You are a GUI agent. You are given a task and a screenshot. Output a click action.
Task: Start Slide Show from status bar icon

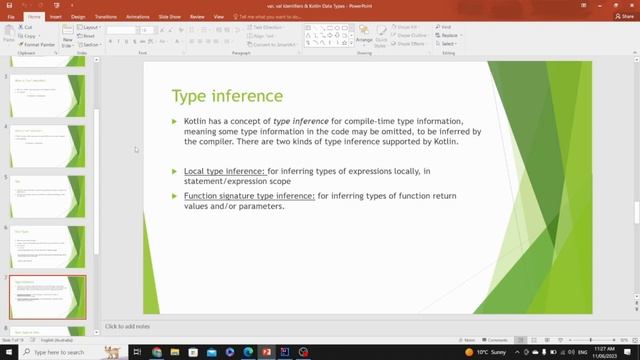tap(560, 340)
